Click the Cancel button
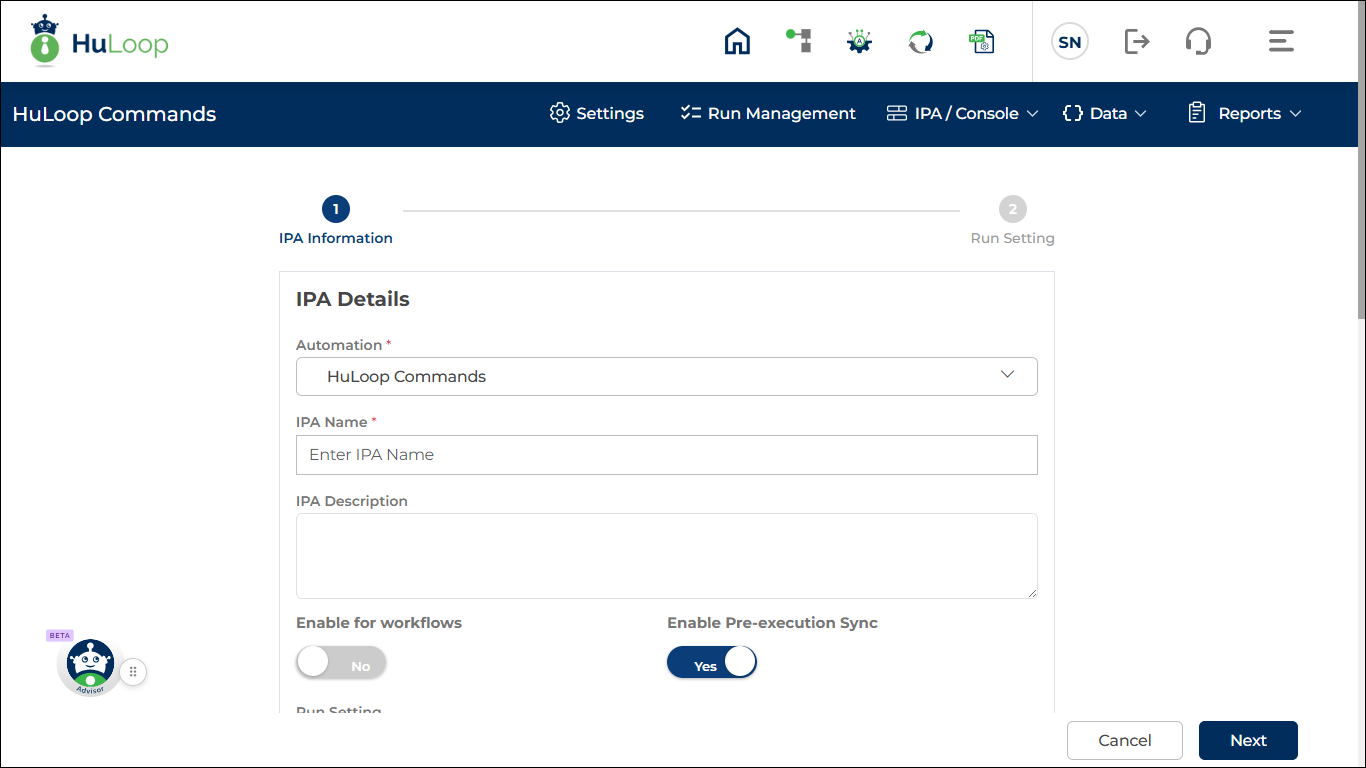1366x768 pixels. click(x=1125, y=741)
